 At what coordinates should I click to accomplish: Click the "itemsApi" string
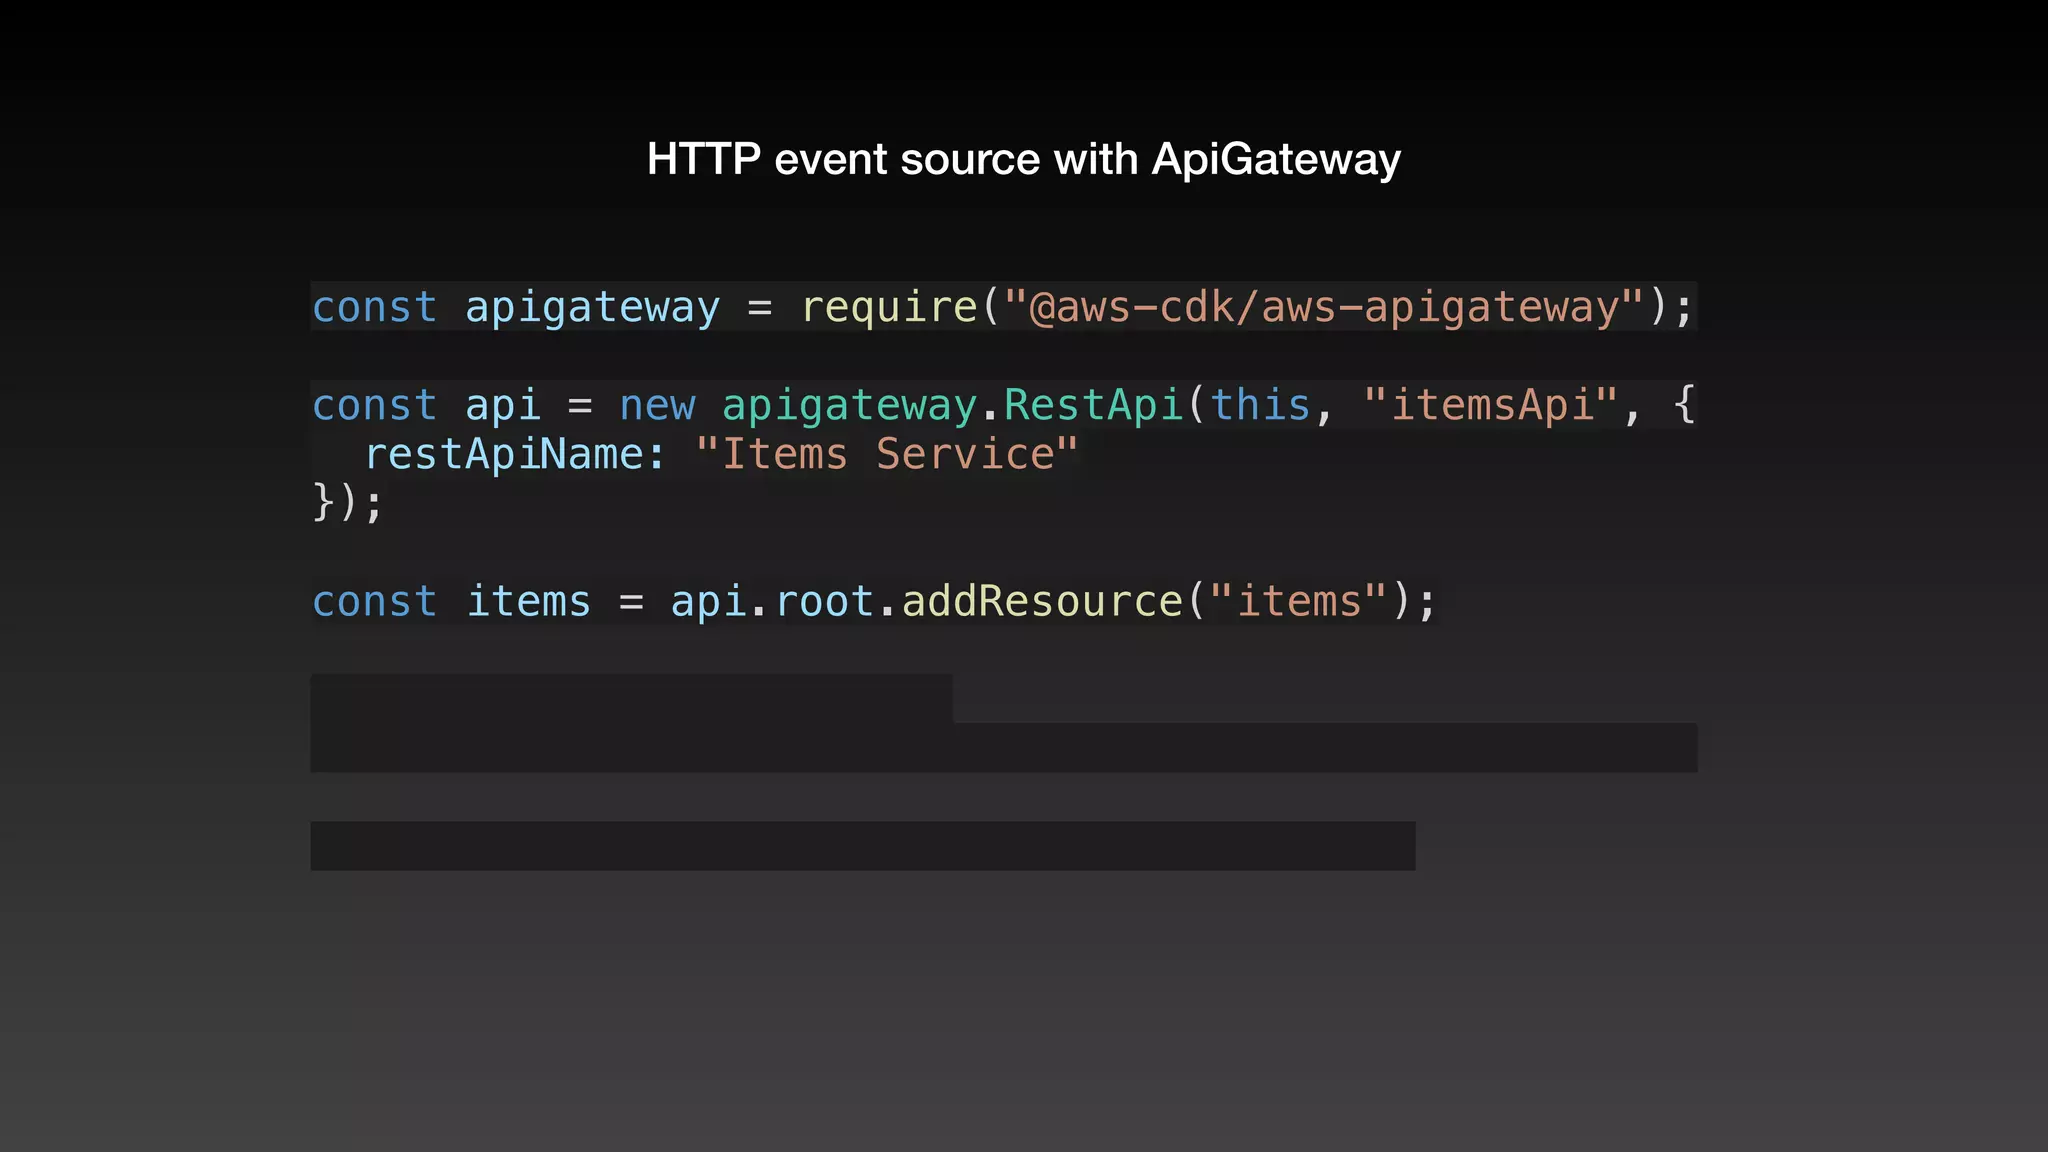(x=1491, y=405)
